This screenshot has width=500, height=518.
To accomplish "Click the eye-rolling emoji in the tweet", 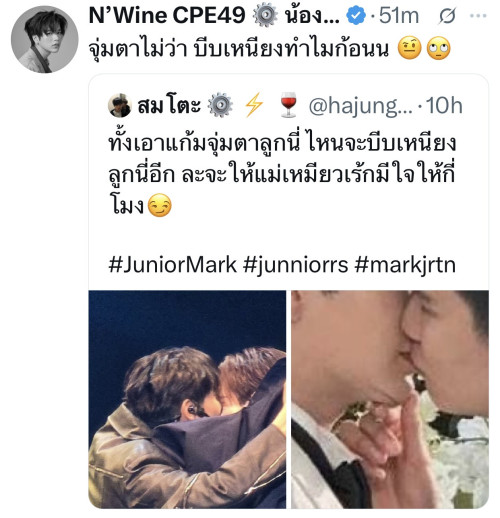I will click(x=439, y=48).
